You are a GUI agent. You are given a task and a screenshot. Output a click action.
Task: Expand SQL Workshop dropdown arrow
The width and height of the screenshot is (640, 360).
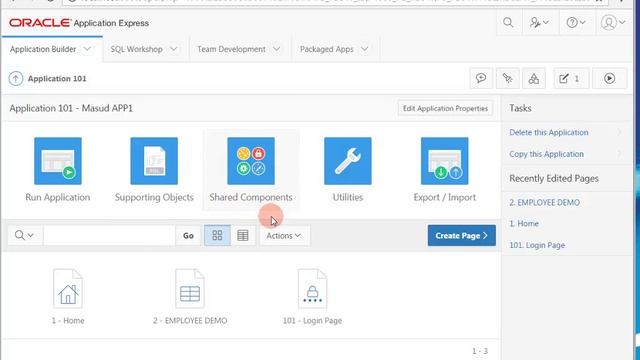pos(174,49)
